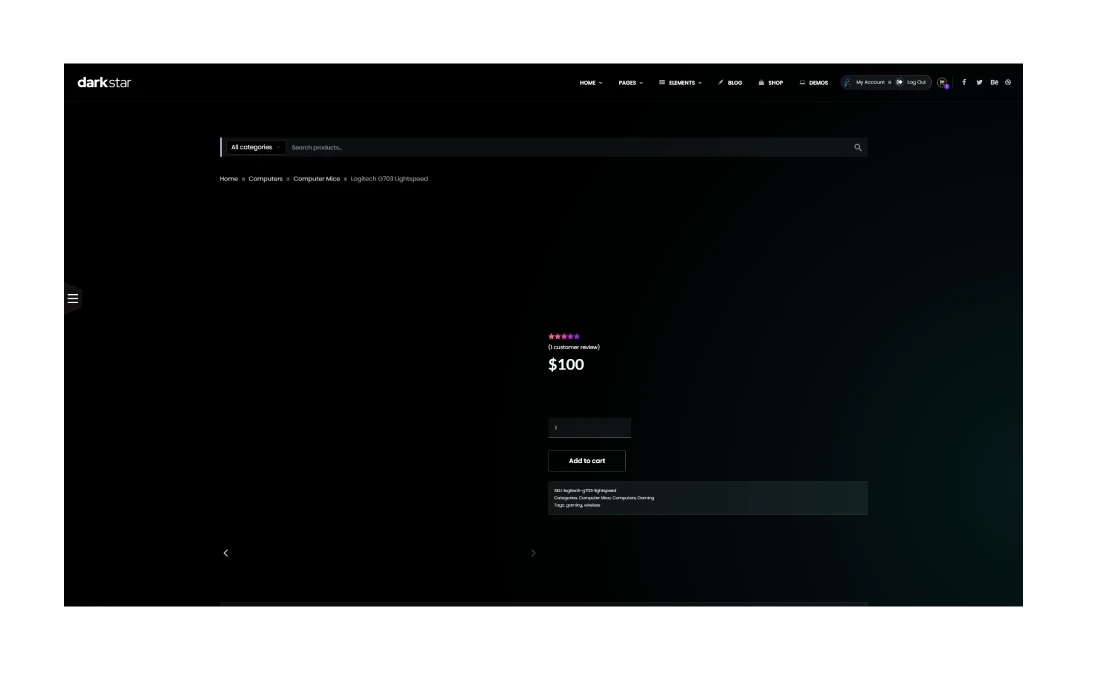The width and height of the screenshot is (1109, 693).
Task: Click the Facebook icon in the header
Action: click(965, 82)
